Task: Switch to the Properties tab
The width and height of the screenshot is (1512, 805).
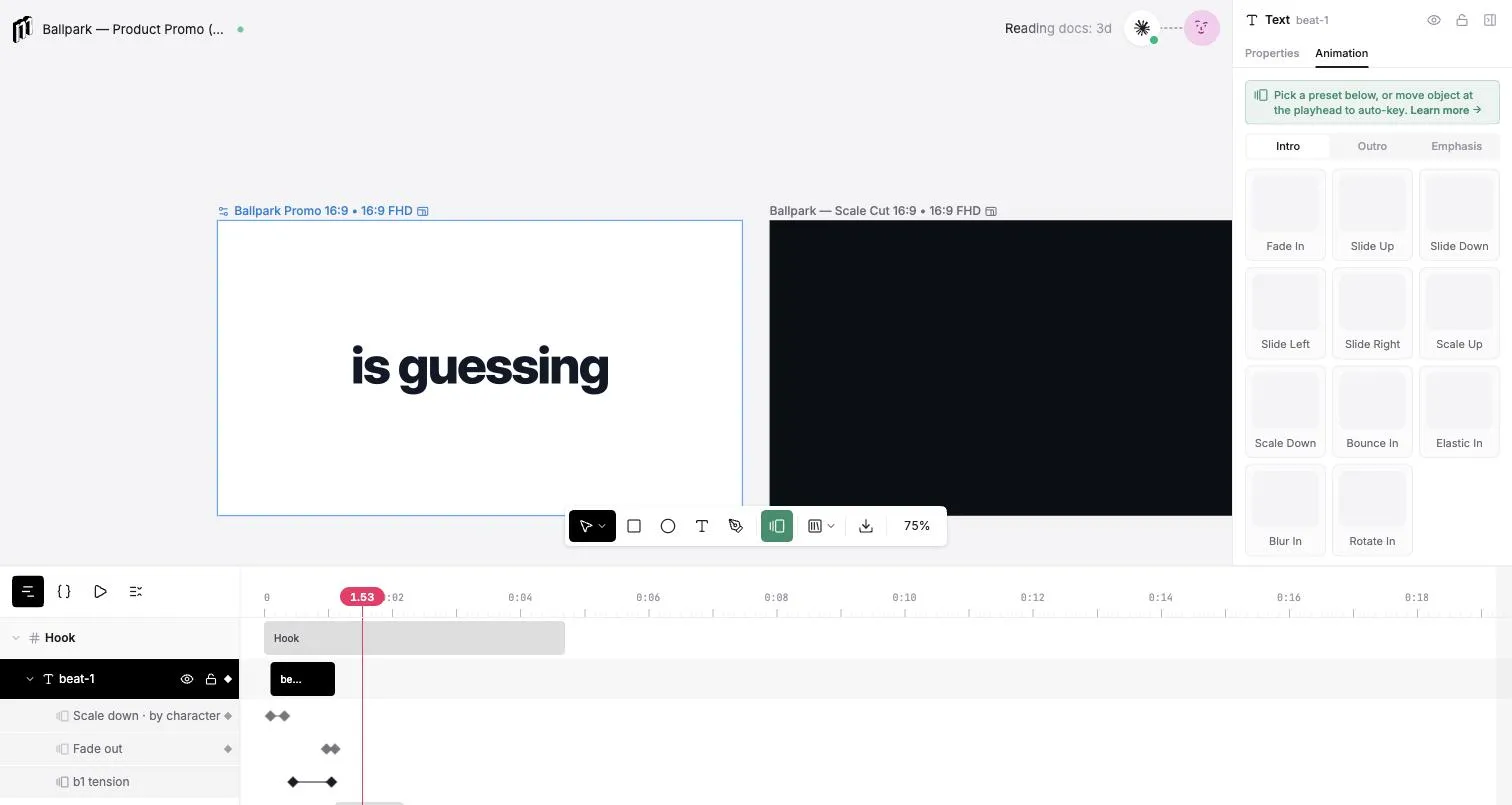Action: 1272,53
